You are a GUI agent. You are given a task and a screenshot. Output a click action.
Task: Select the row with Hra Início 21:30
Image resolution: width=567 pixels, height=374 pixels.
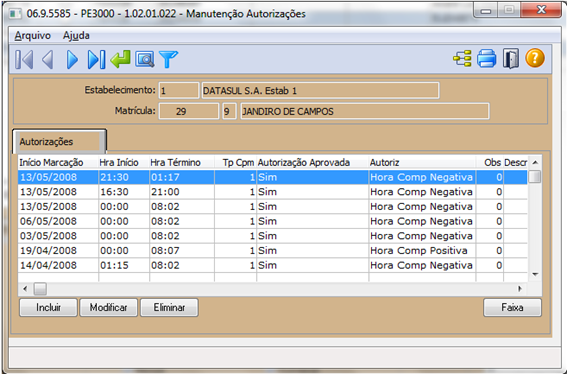[x=273, y=177]
